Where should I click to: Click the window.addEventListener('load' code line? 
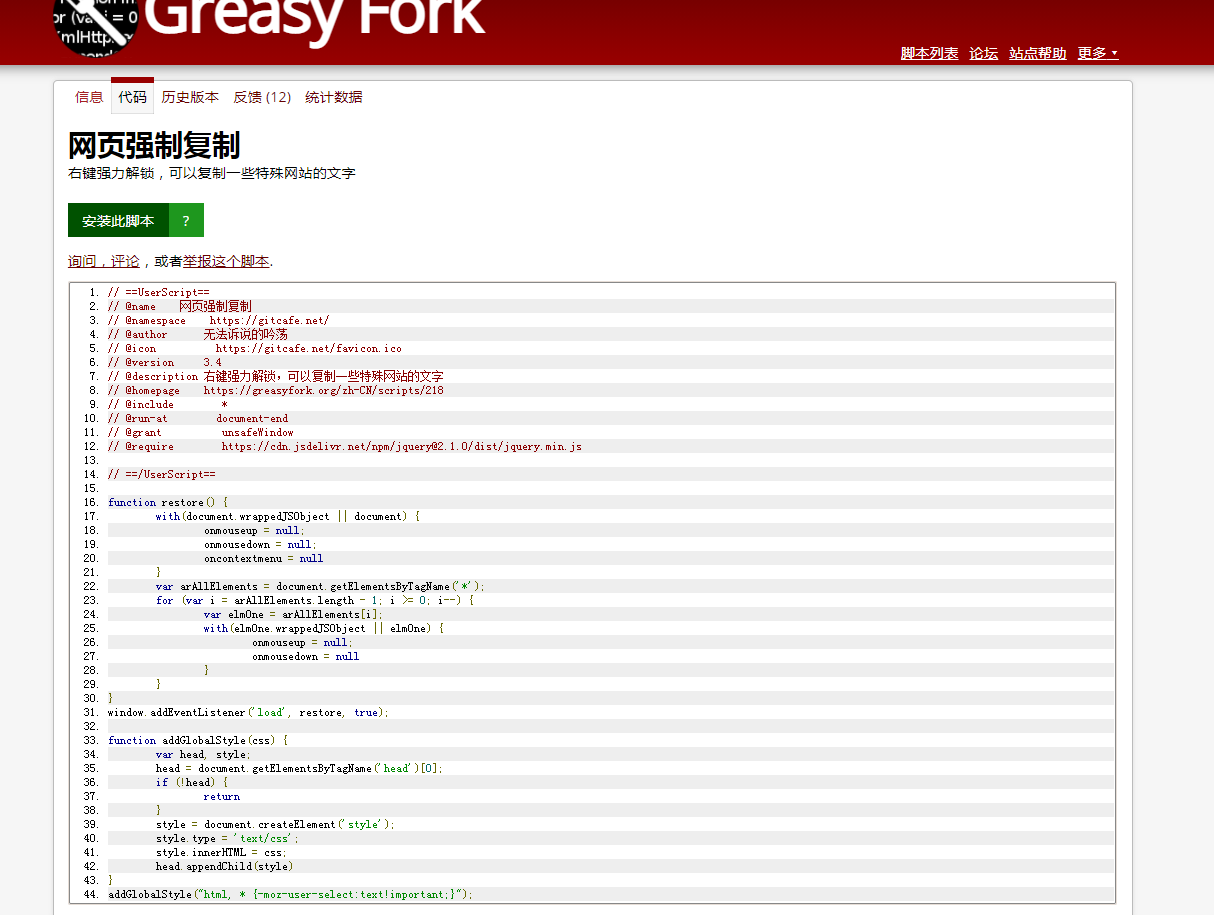click(x=248, y=712)
